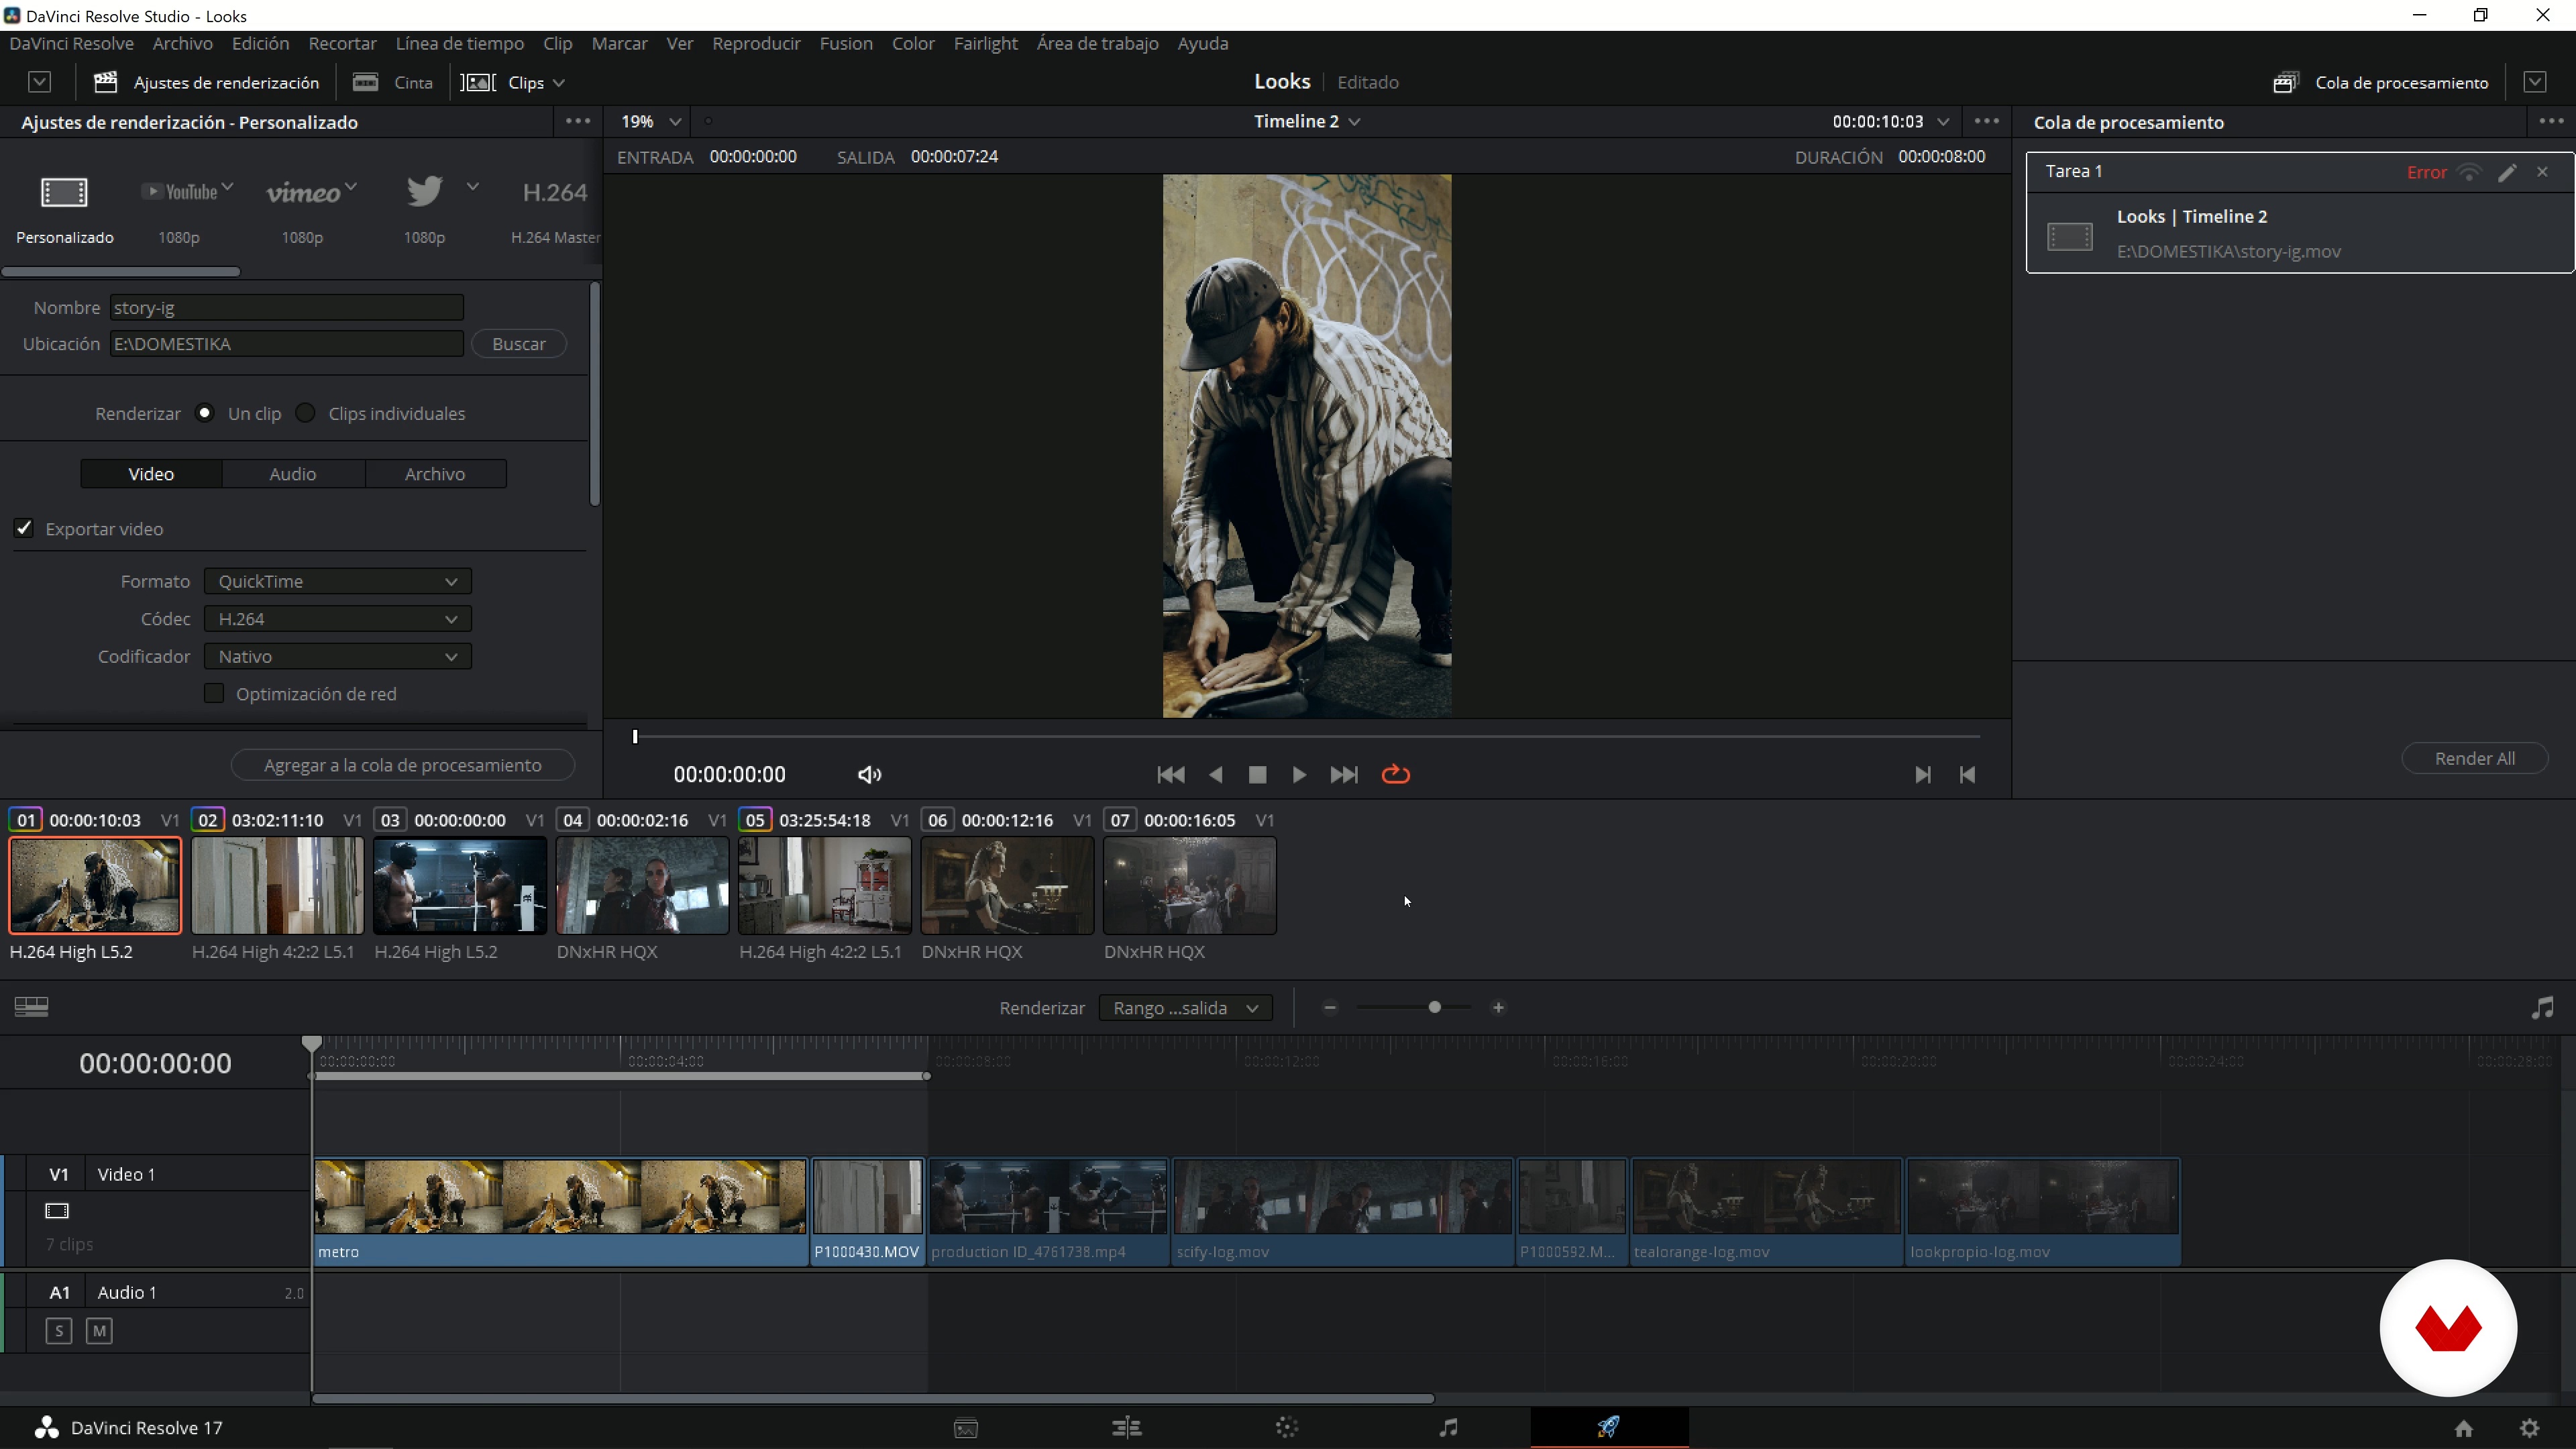
Task: Open the Renderizar range dropdown
Action: pyautogui.click(x=1185, y=1008)
